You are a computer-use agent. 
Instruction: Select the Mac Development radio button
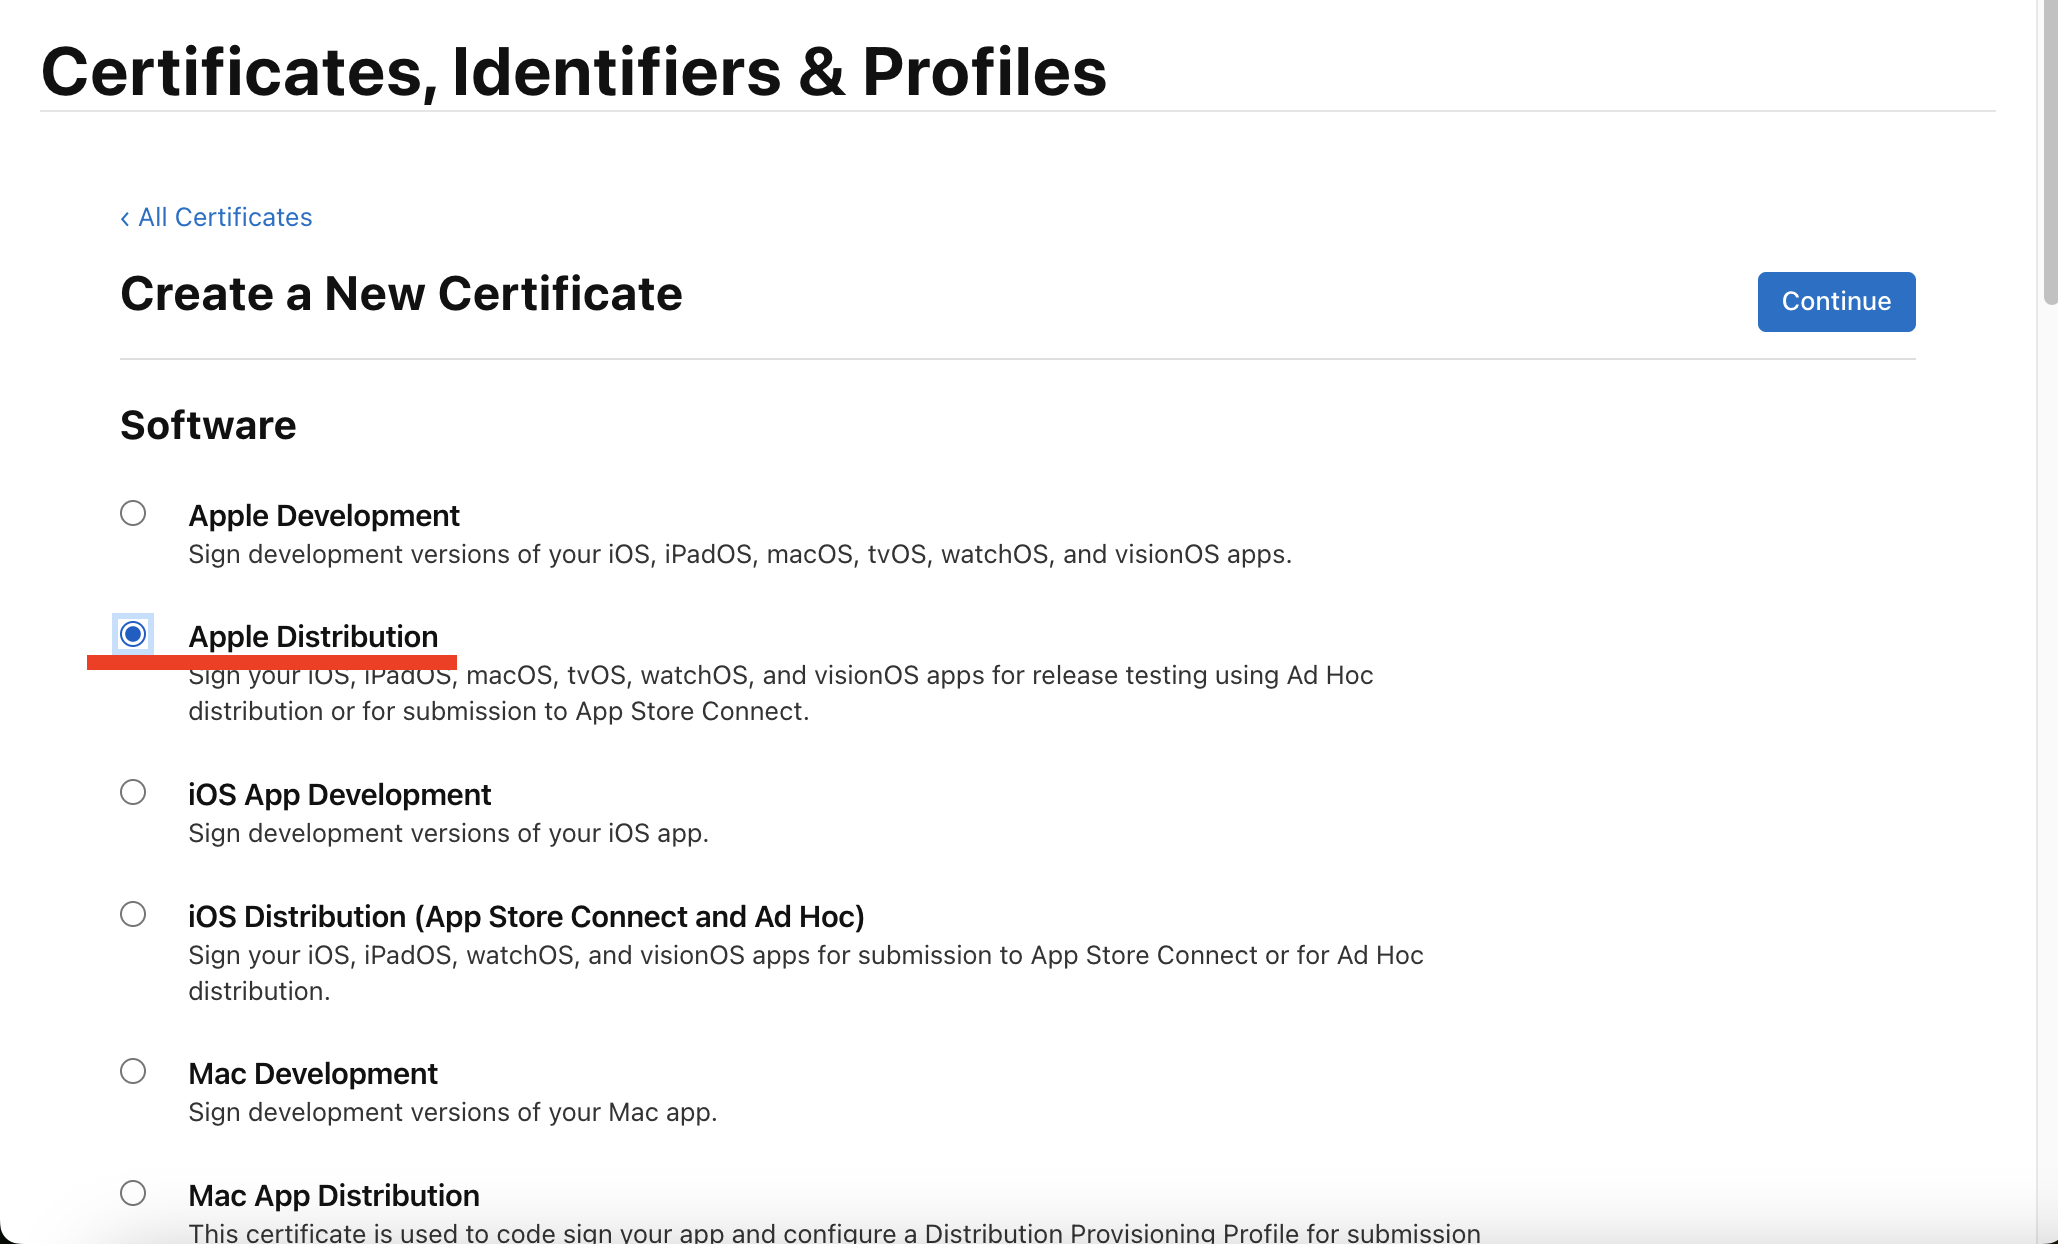[x=133, y=1071]
